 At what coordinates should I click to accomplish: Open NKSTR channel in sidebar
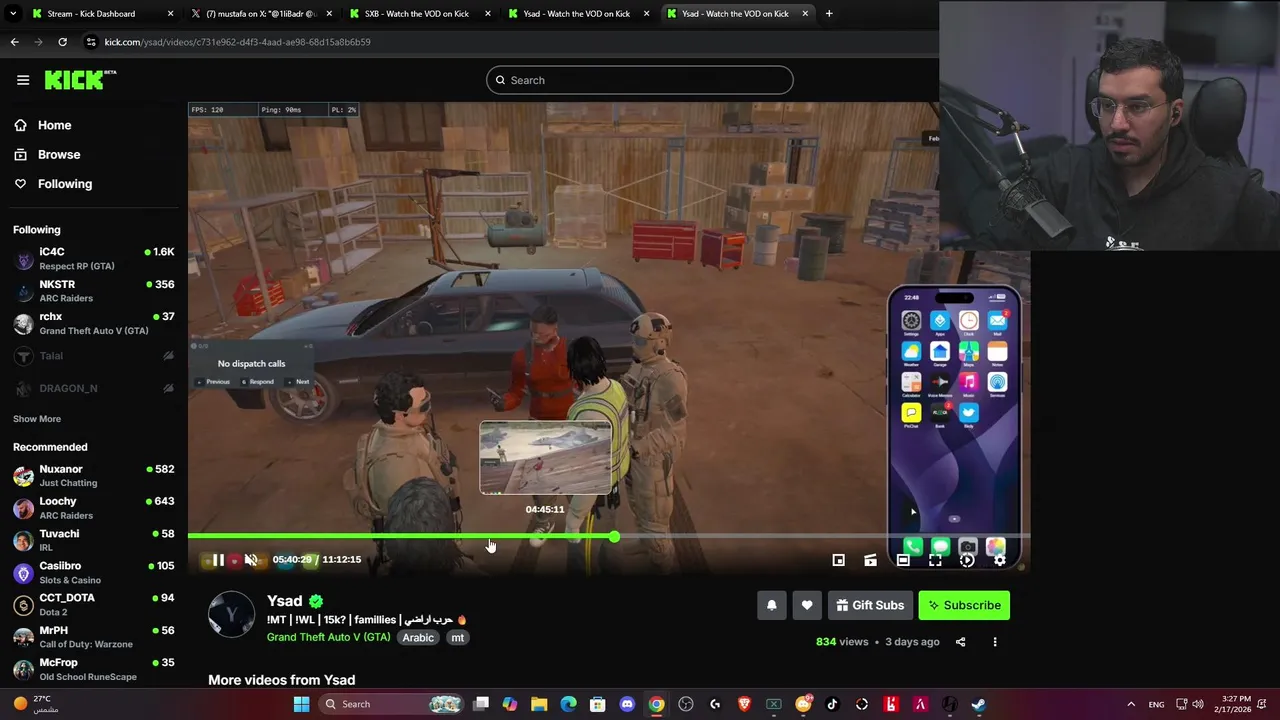(94, 291)
